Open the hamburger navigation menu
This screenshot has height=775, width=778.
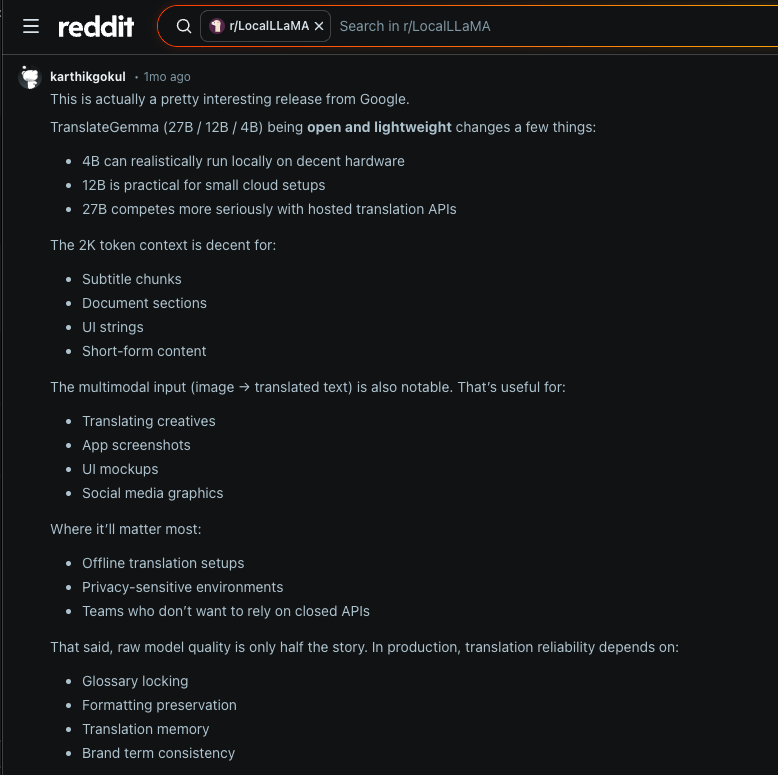coord(31,27)
